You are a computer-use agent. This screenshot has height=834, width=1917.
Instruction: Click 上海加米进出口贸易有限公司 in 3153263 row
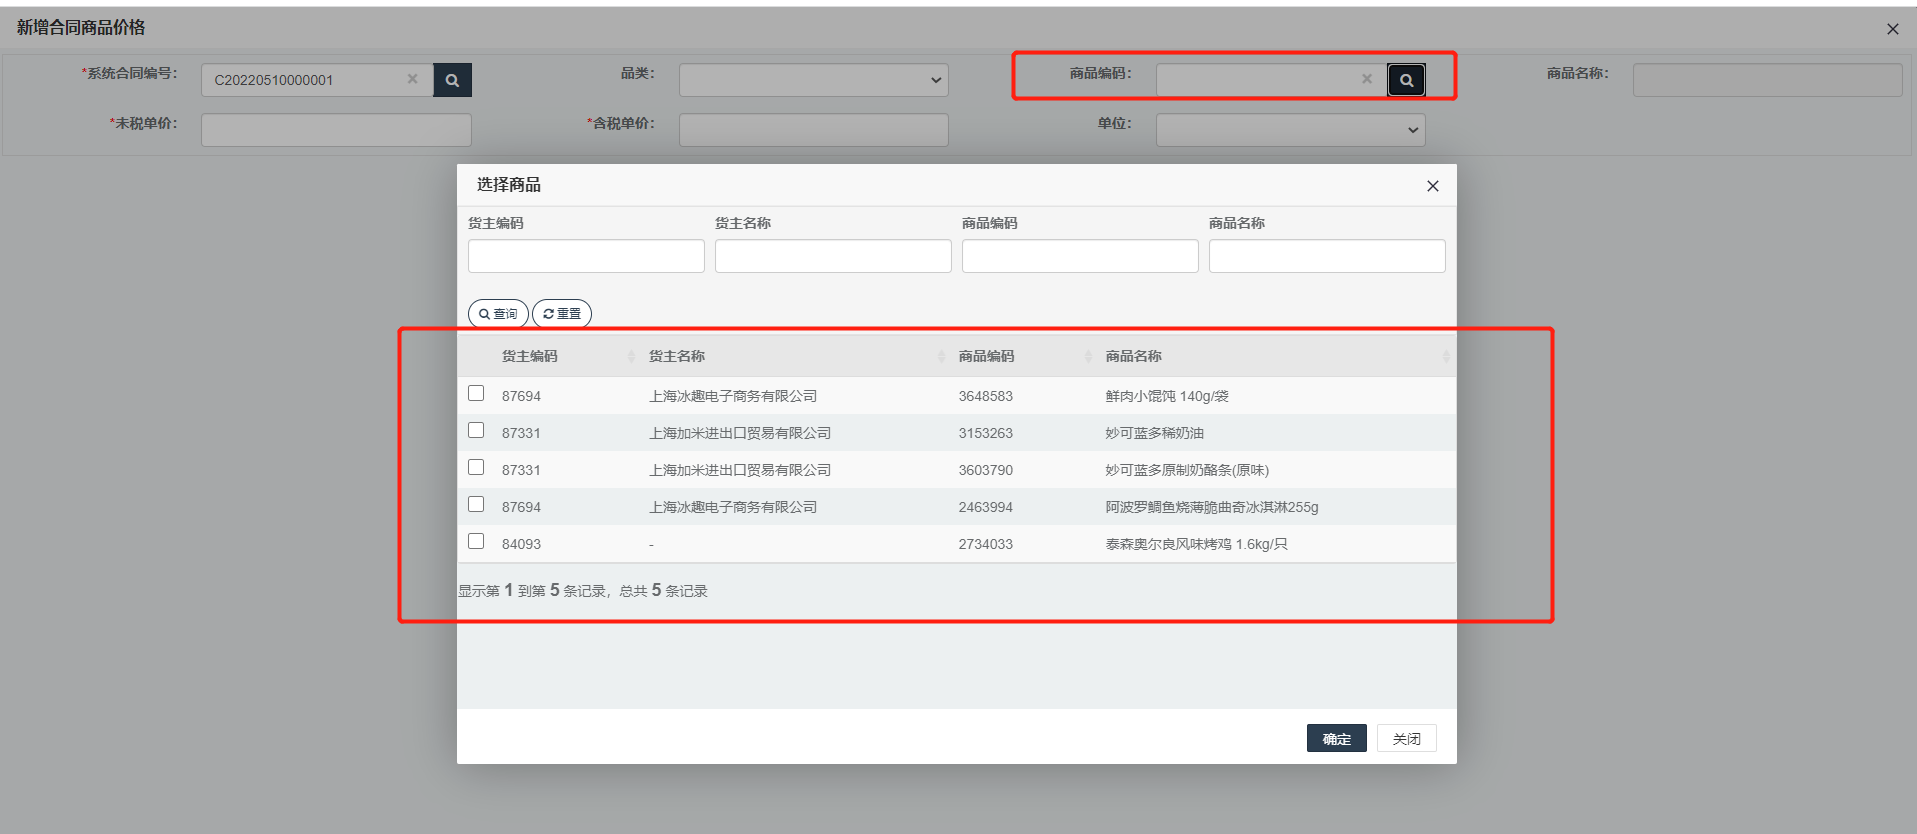[x=740, y=433]
